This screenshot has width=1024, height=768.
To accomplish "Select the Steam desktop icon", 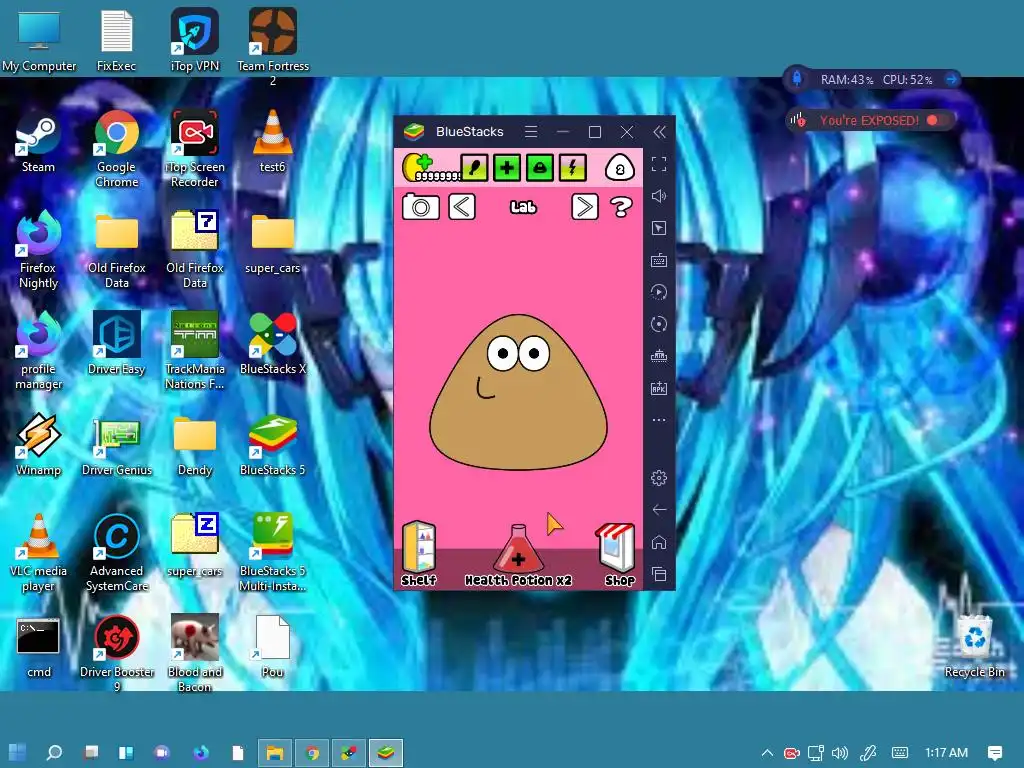I will [39, 143].
